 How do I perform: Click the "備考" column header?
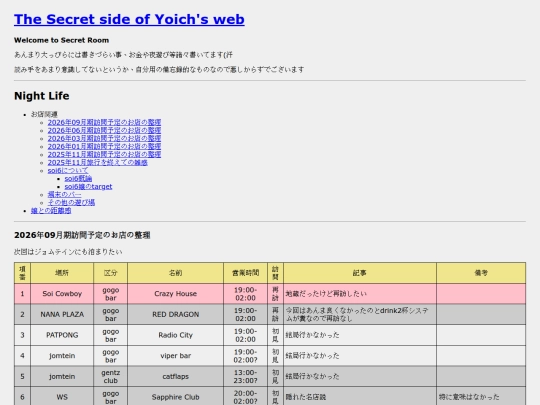click(x=481, y=273)
